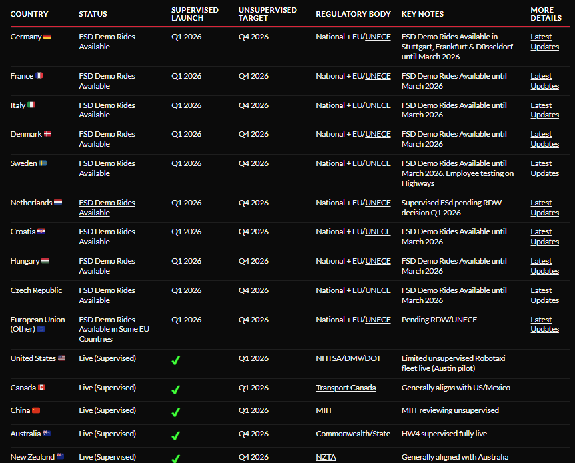Select 'Generally aligns with US/Mexico' note

(455, 387)
